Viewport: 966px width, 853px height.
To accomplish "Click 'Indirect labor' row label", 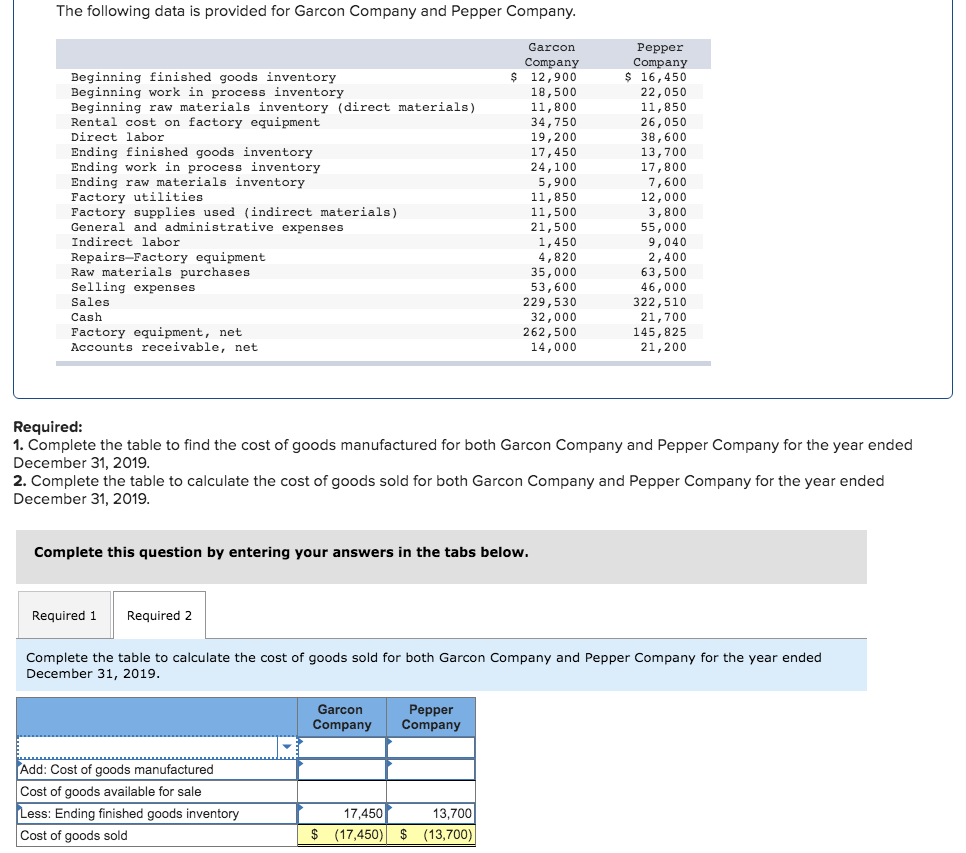I will point(125,242).
